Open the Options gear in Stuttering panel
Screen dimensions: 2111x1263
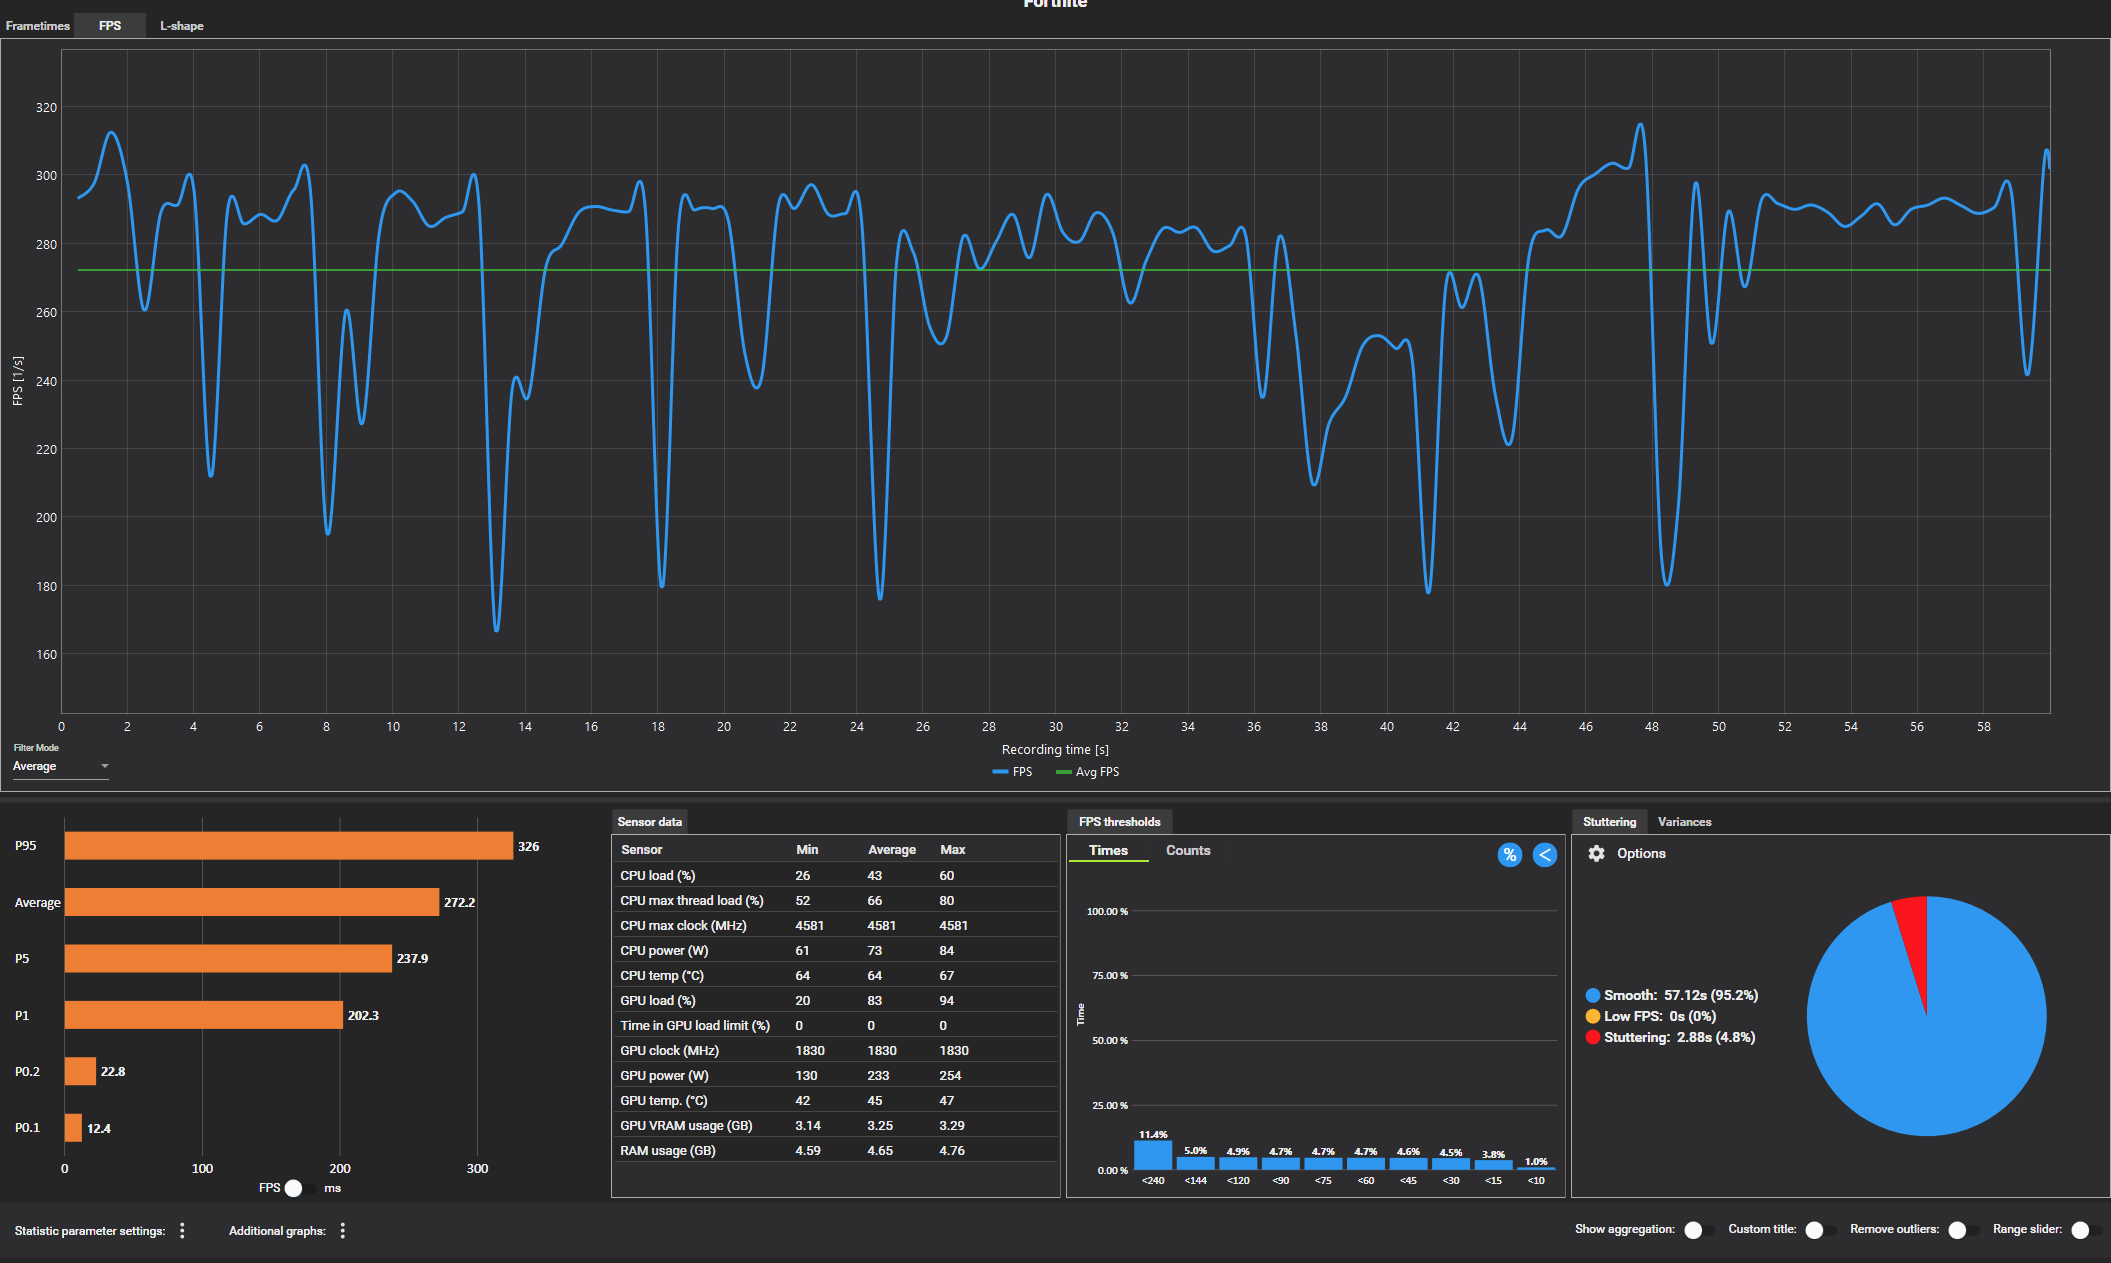click(1597, 853)
